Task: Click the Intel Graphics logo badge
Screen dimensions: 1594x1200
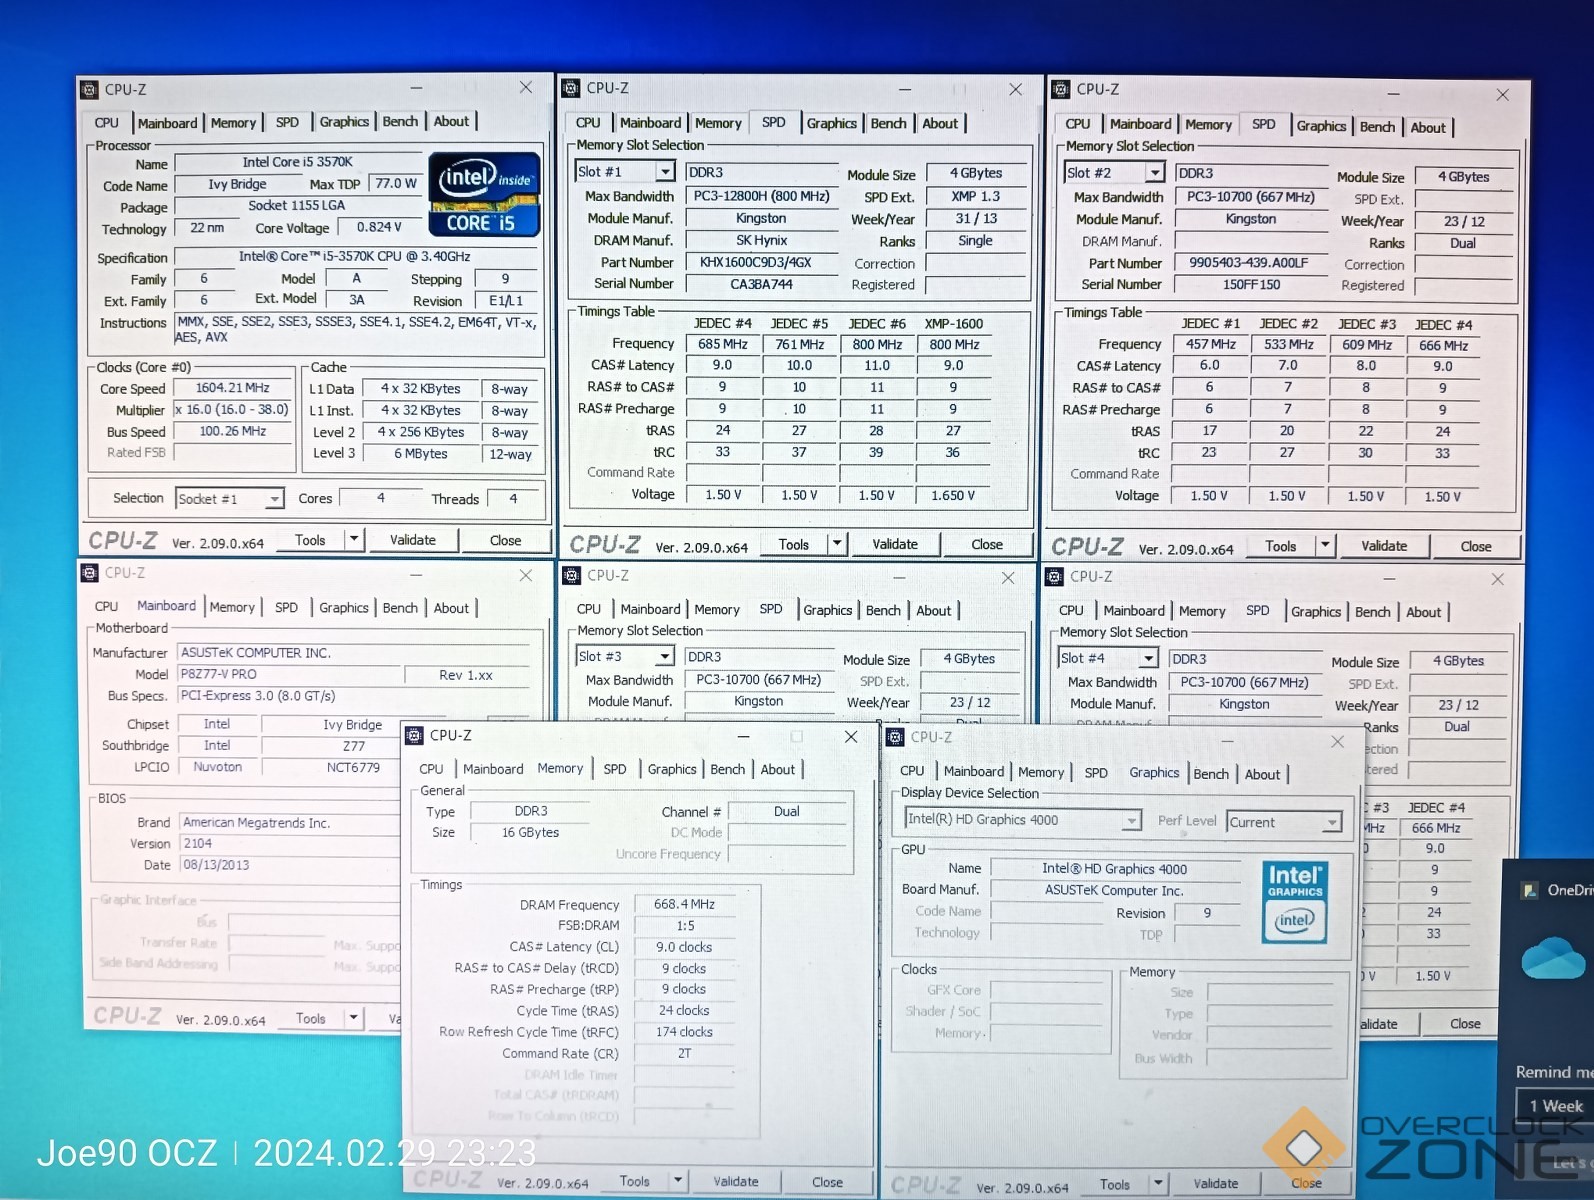Action: (x=1295, y=902)
